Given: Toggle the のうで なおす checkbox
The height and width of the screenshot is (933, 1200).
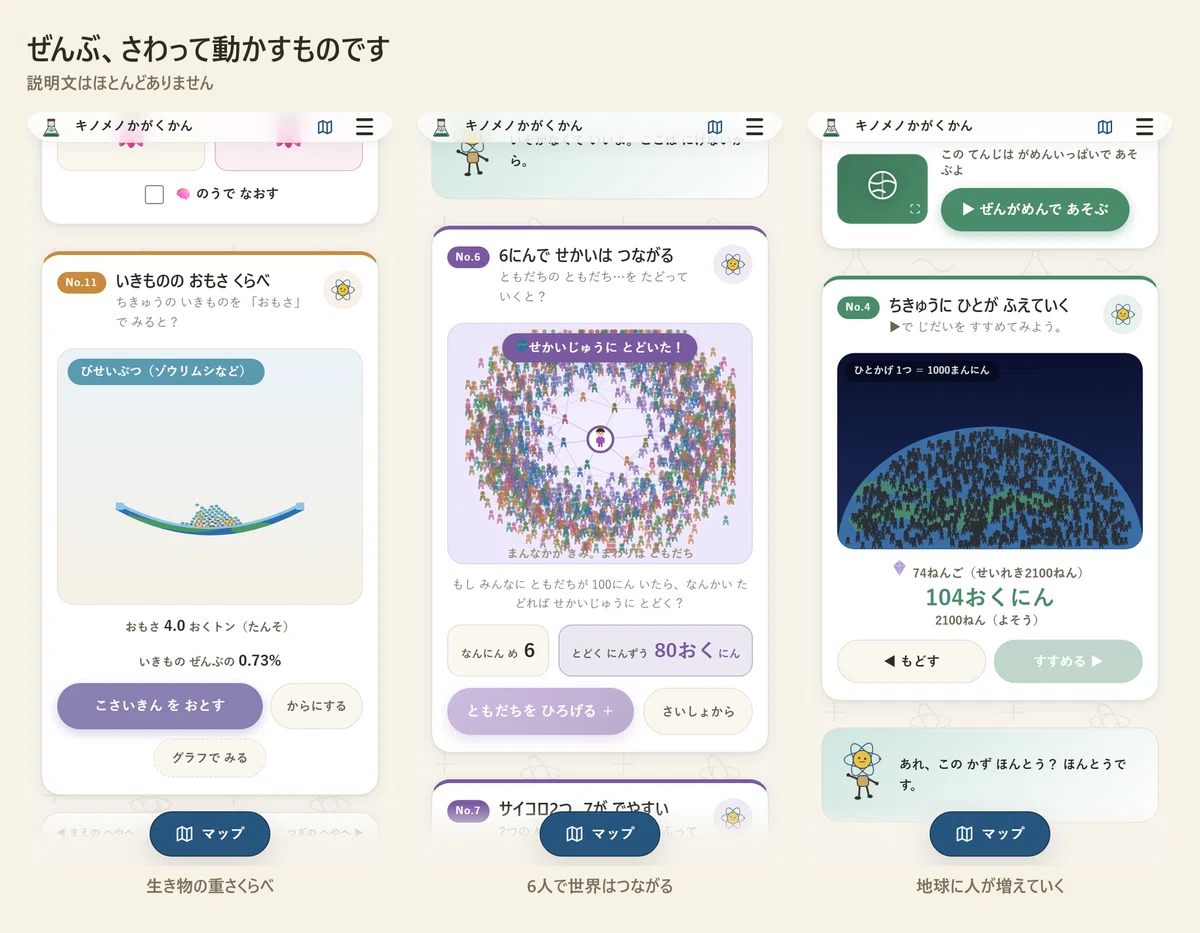Looking at the screenshot, I should click(154, 194).
